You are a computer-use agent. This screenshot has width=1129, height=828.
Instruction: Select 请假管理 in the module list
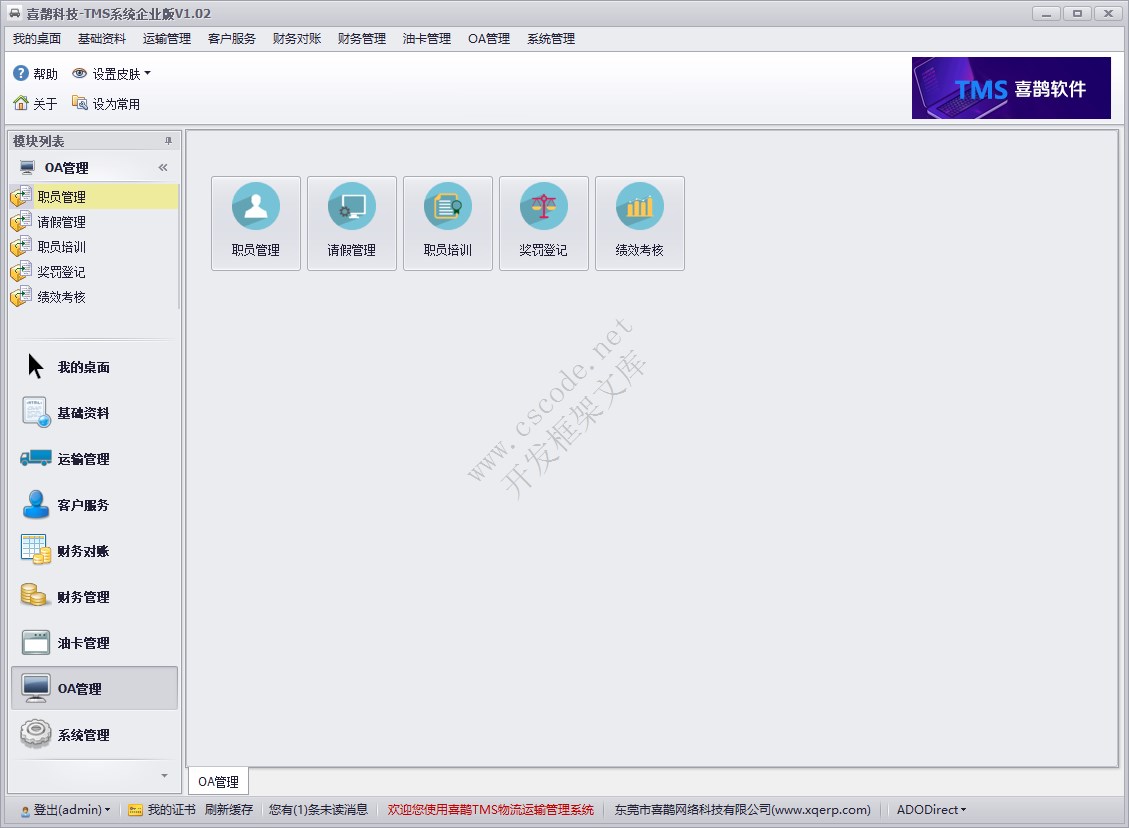pos(94,222)
